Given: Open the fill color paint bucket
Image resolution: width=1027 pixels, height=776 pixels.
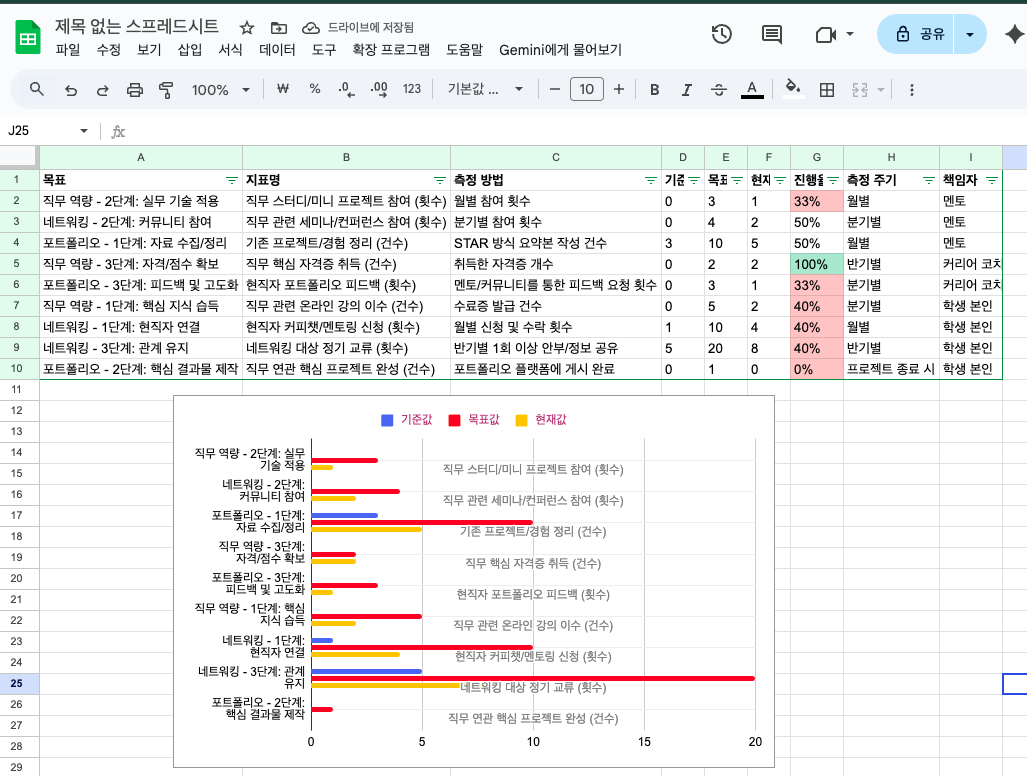Looking at the screenshot, I should [793, 90].
